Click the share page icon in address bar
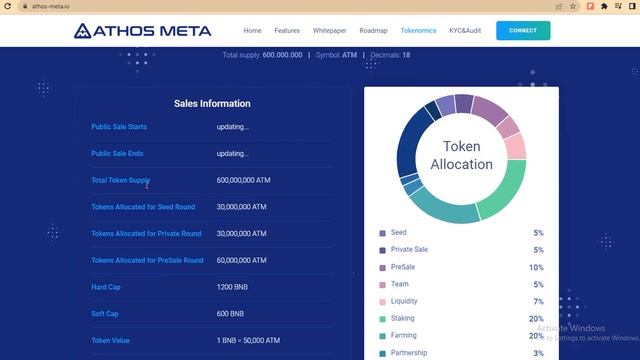 tap(559, 6)
